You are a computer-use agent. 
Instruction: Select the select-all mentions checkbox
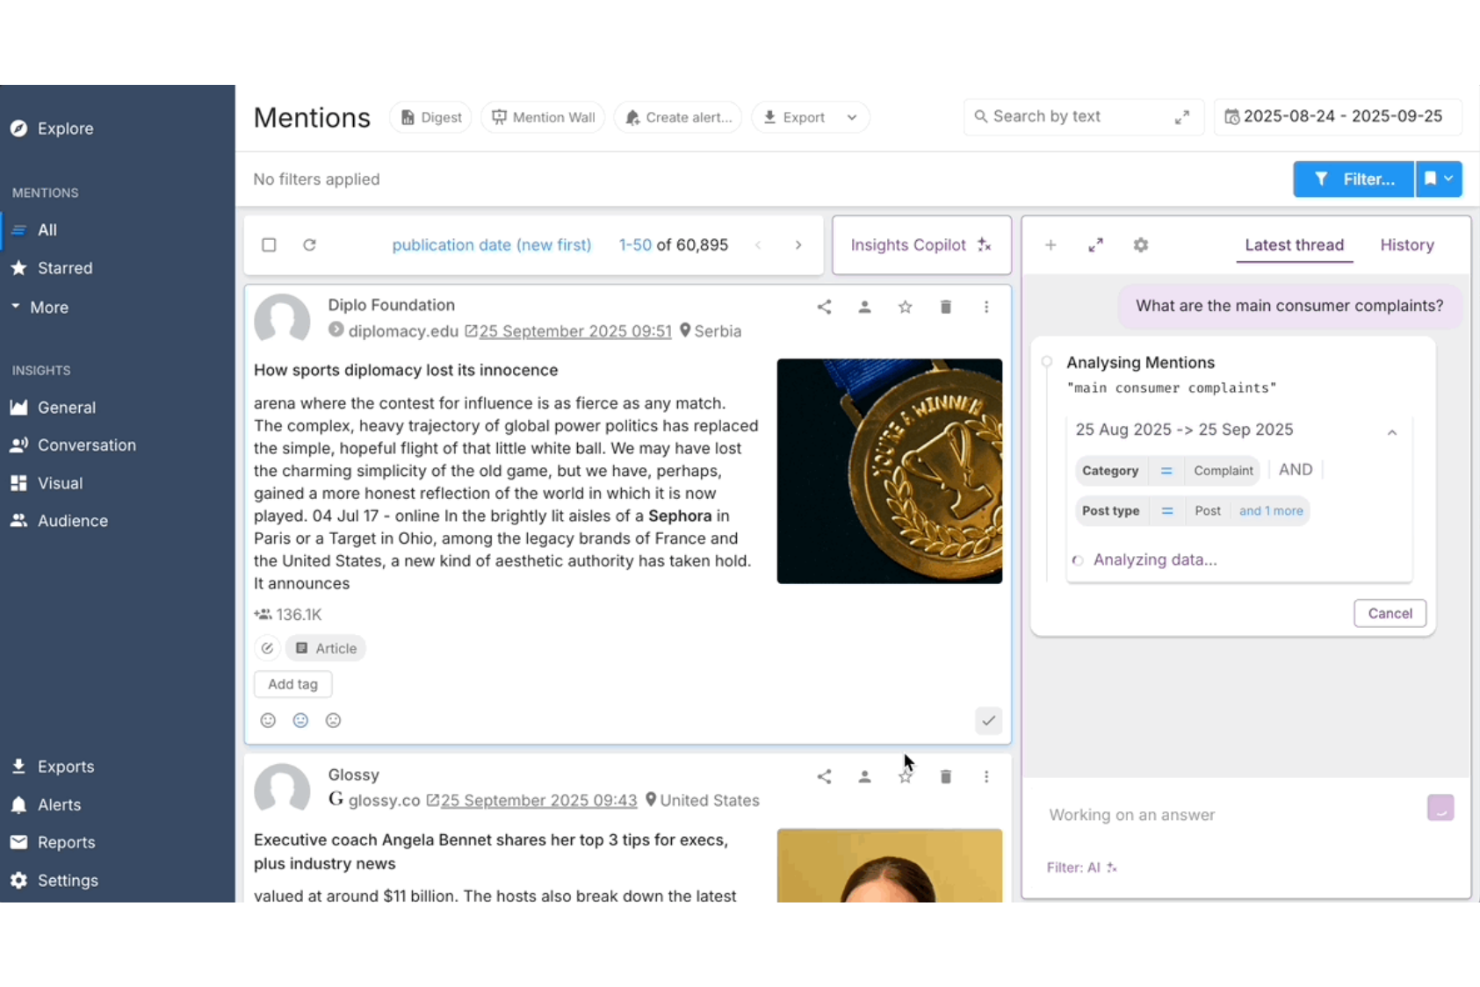pyautogui.click(x=268, y=244)
